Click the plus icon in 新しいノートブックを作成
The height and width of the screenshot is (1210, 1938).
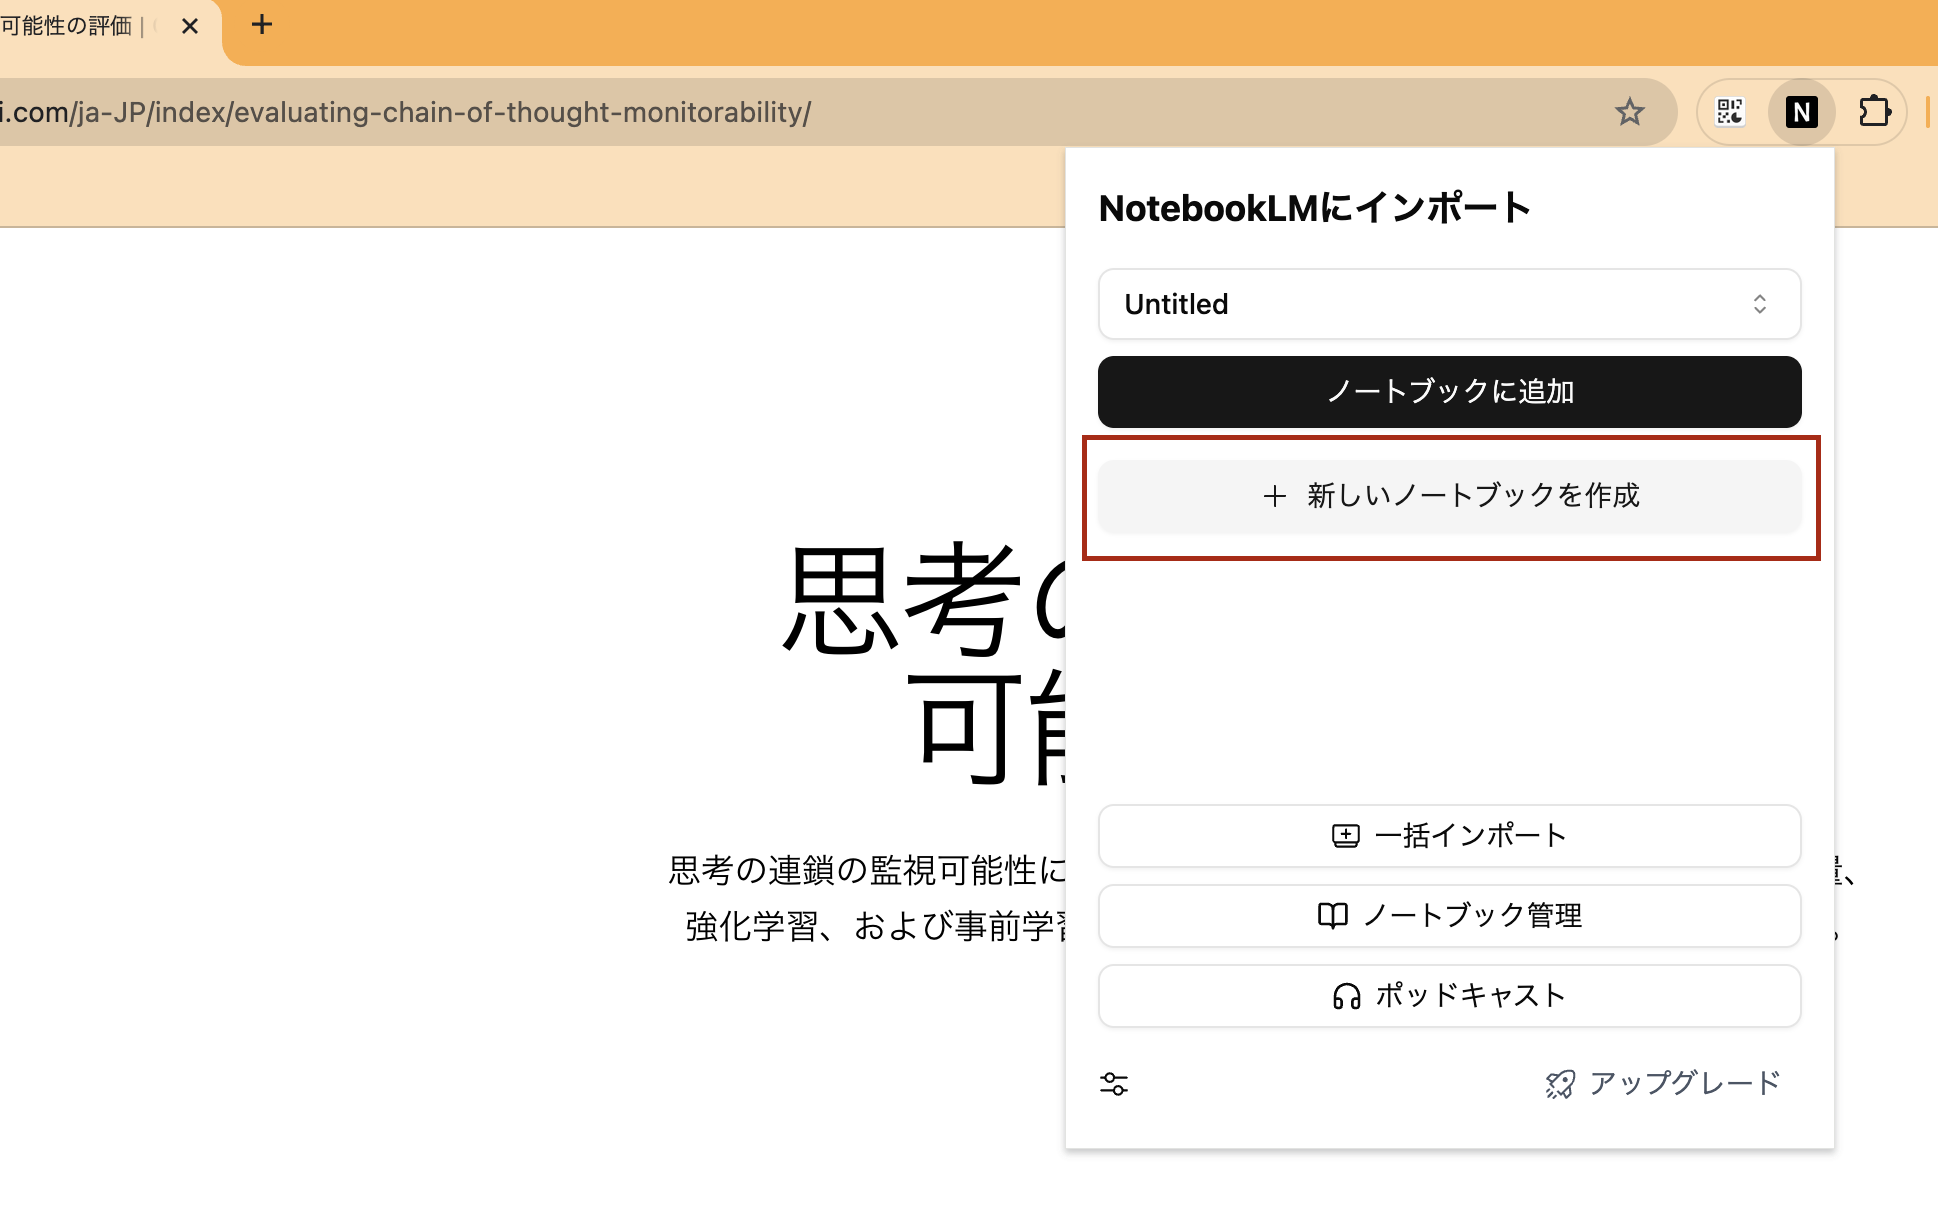click(x=1274, y=496)
